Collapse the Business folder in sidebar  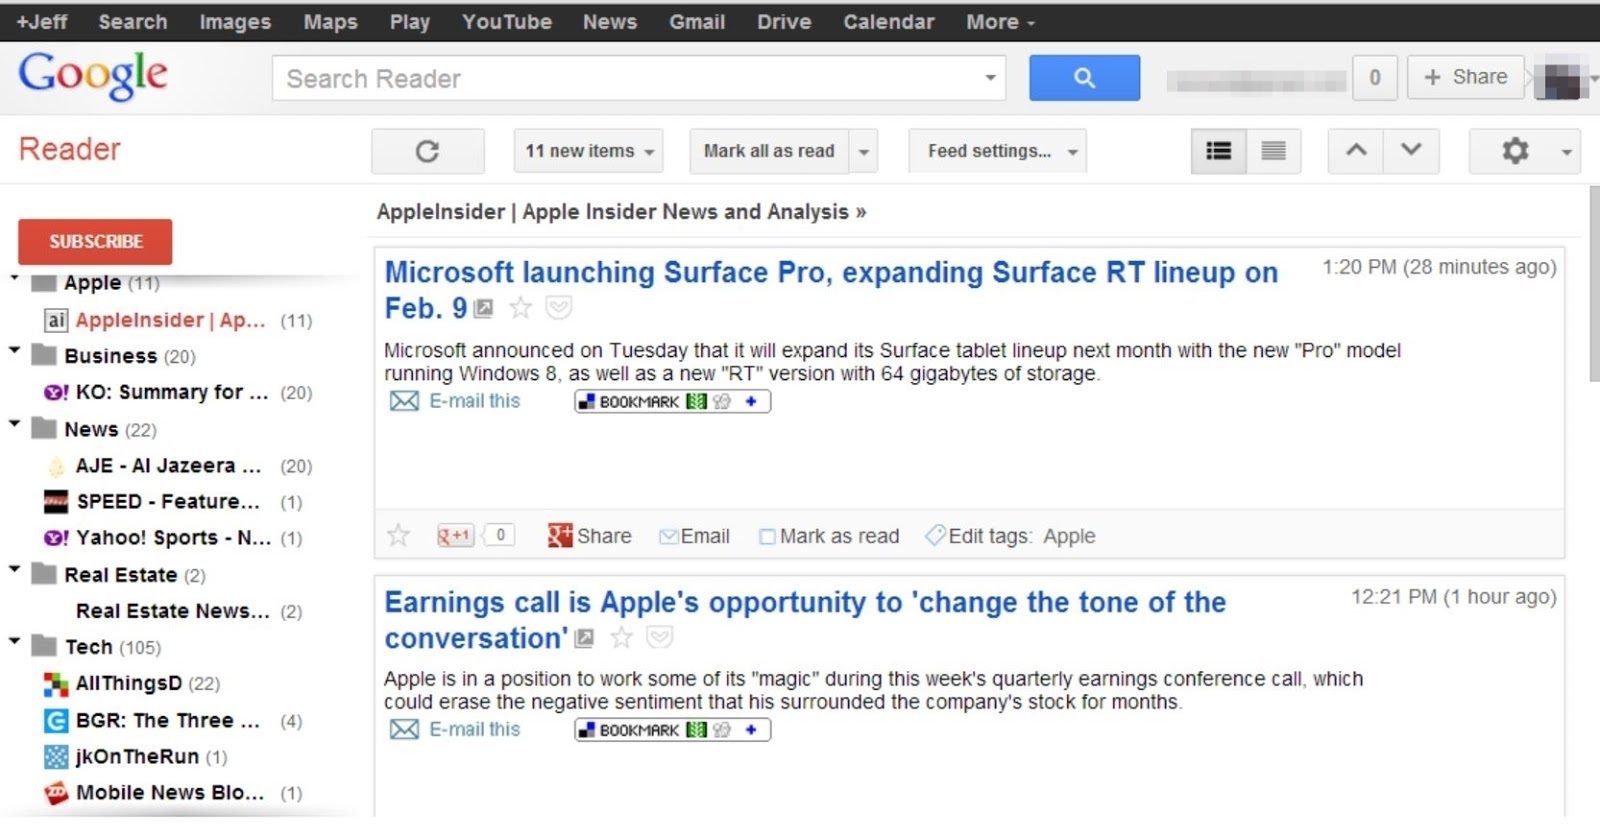15,350
